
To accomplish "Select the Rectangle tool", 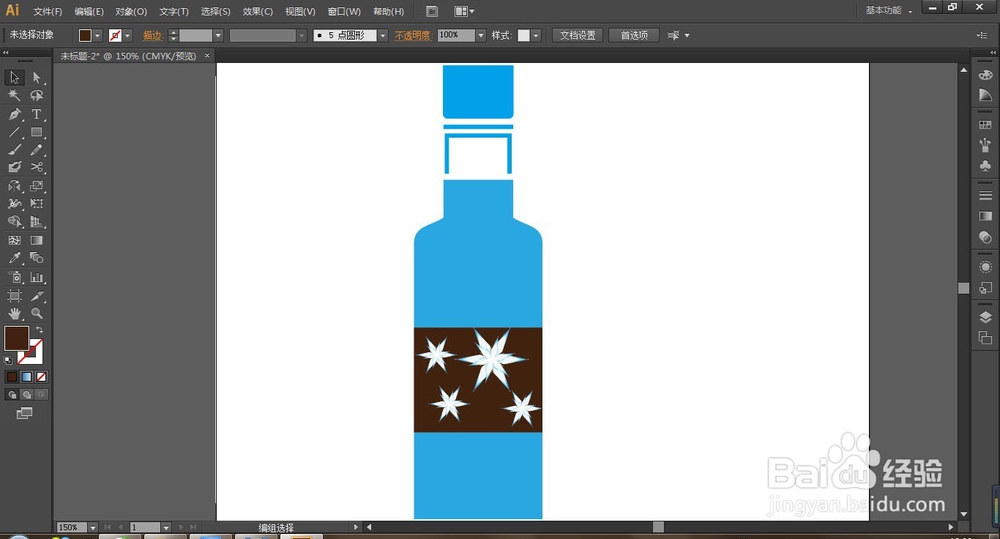I will pyautogui.click(x=36, y=132).
